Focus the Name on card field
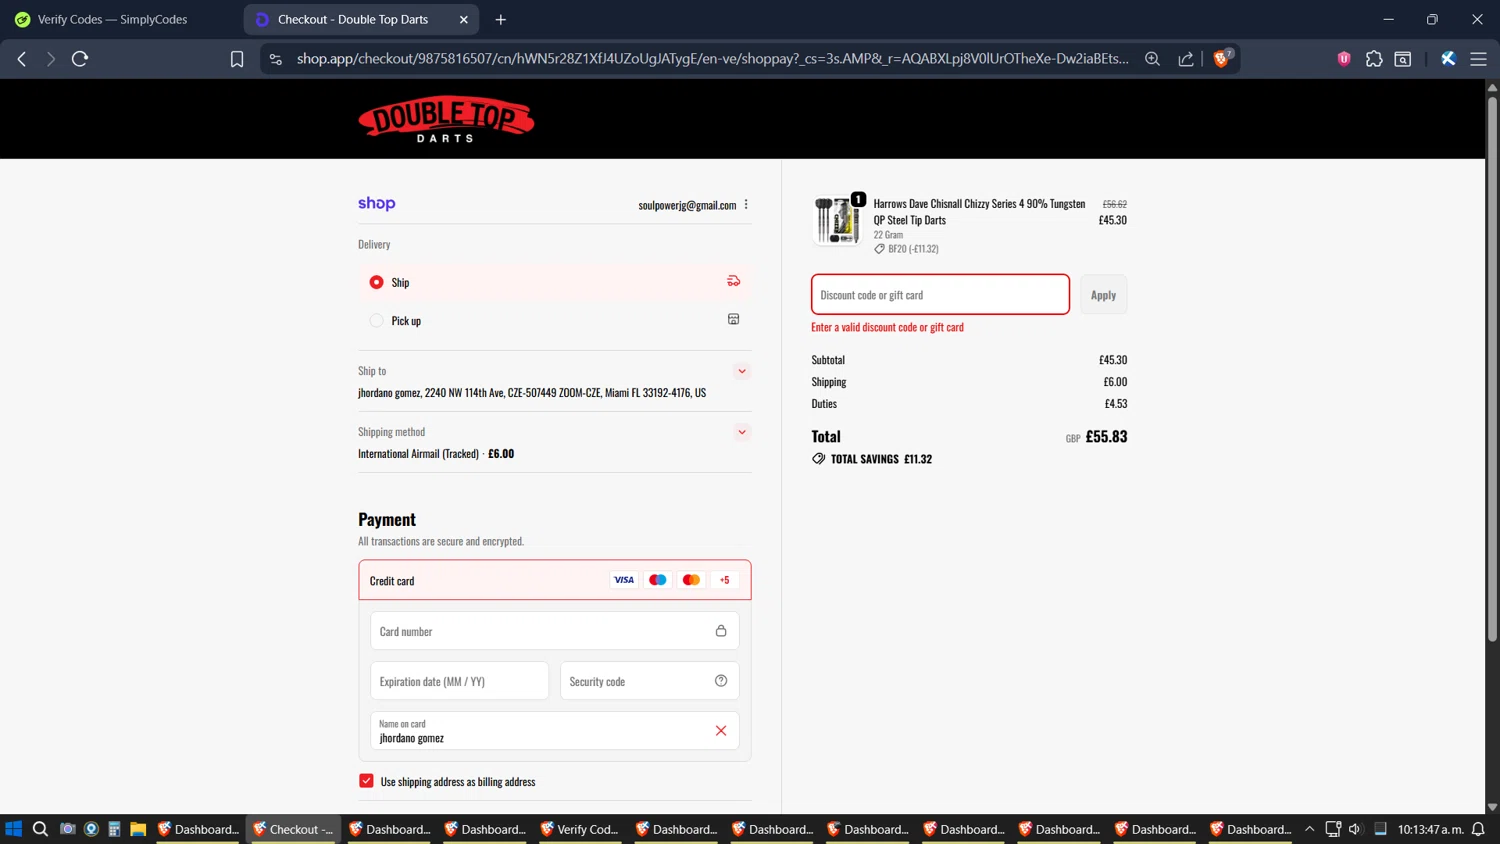 [x=555, y=731]
